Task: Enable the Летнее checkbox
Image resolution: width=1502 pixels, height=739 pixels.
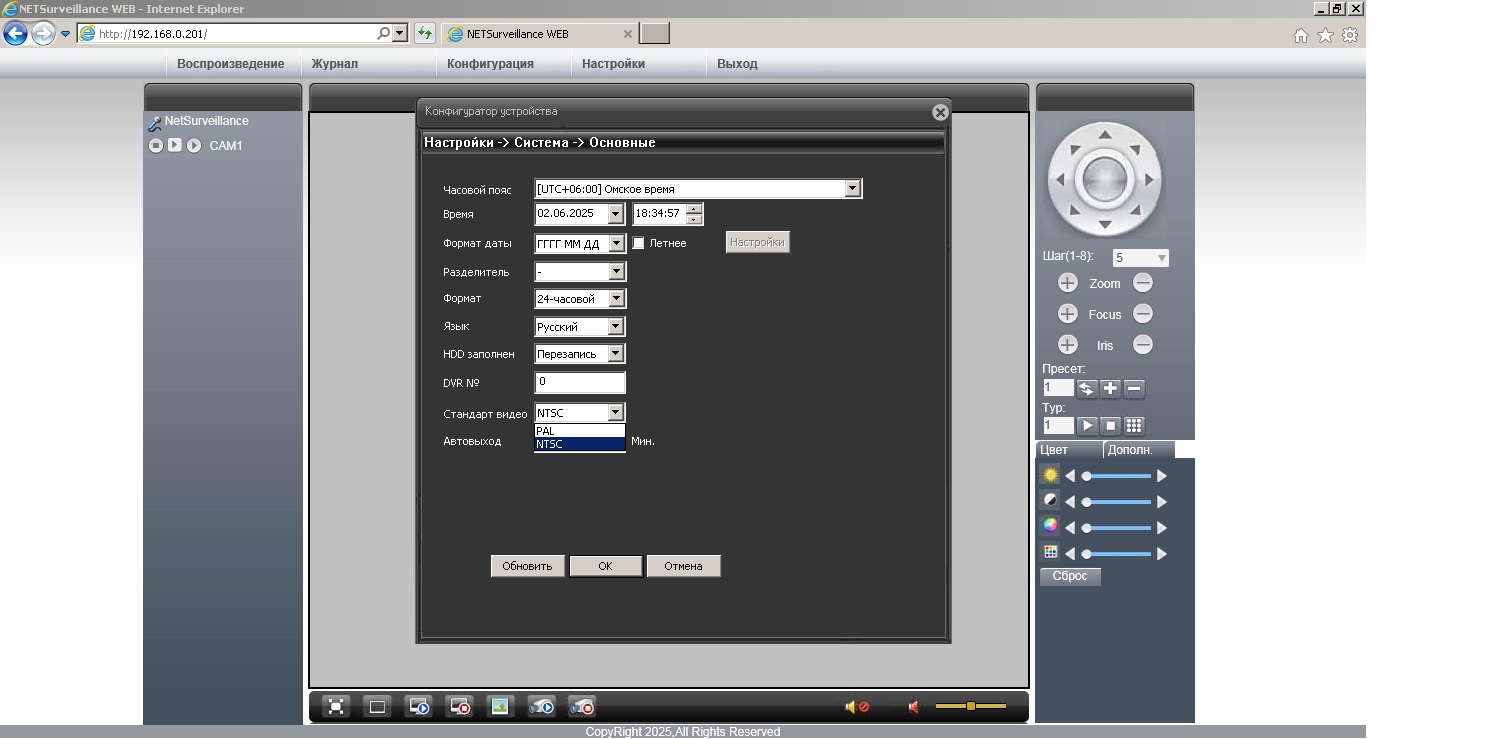Action: coord(638,243)
